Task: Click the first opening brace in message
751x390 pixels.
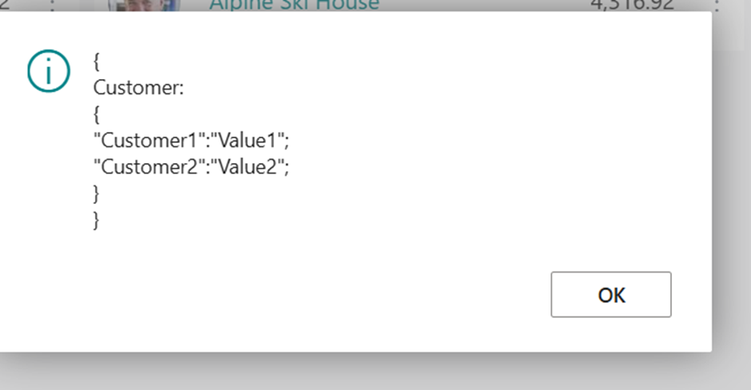Action: [96, 62]
